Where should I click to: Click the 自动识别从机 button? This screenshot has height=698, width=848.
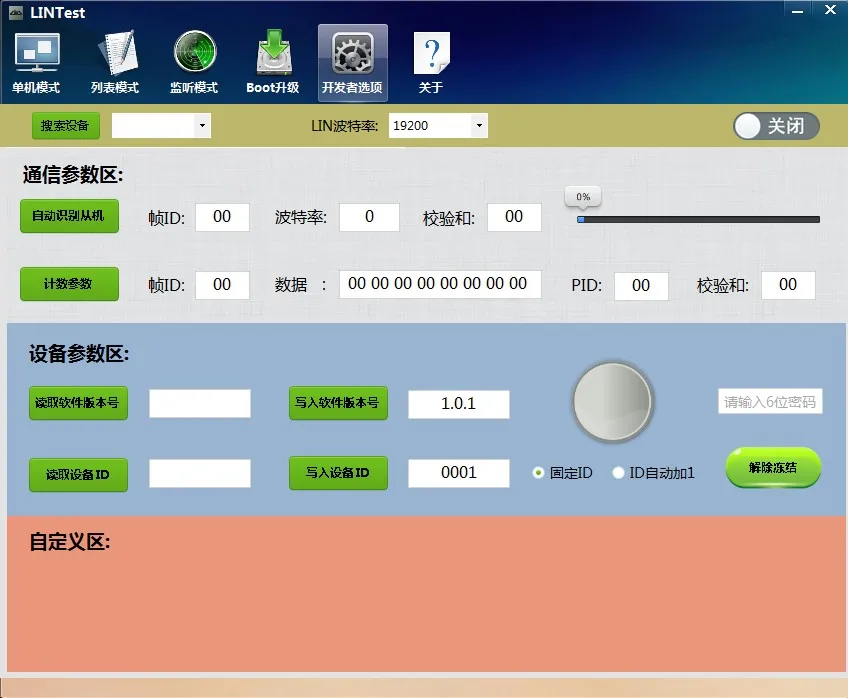point(69,216)
